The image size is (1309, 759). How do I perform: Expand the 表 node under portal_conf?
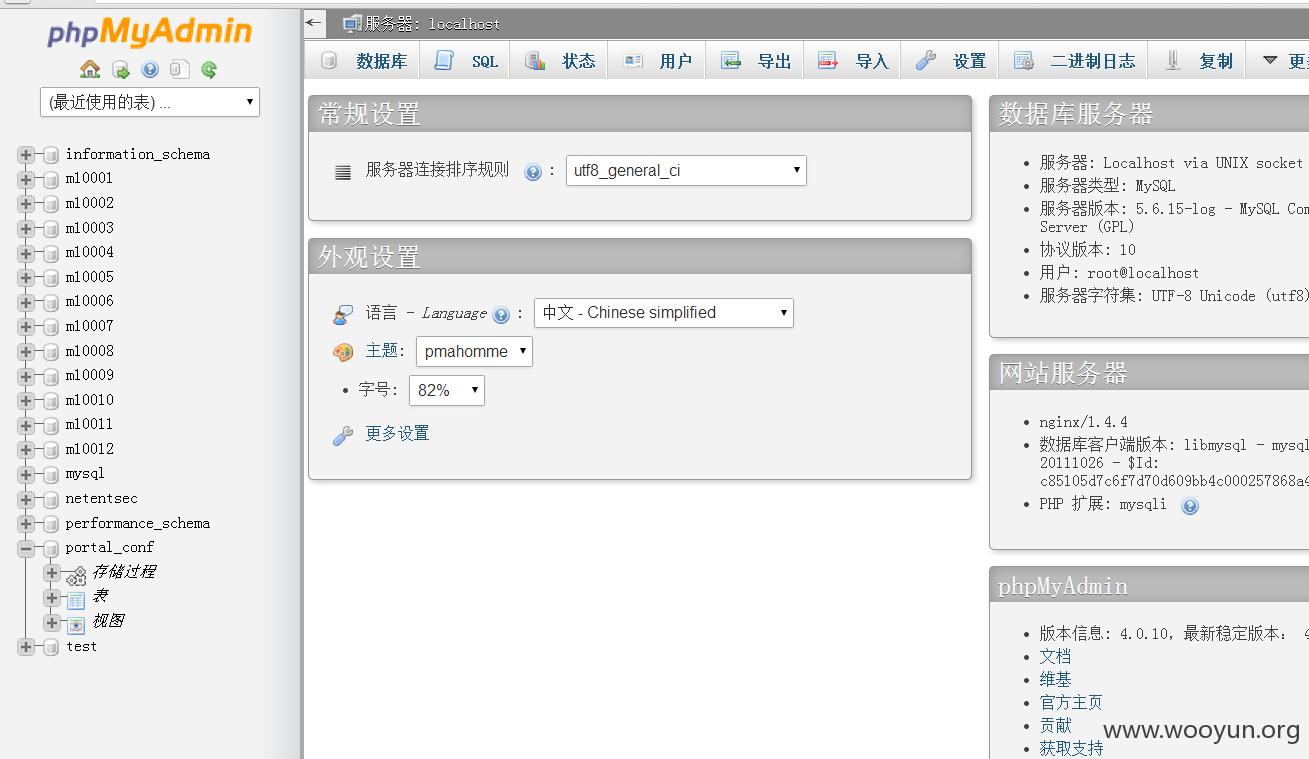[x=52, y=598]
